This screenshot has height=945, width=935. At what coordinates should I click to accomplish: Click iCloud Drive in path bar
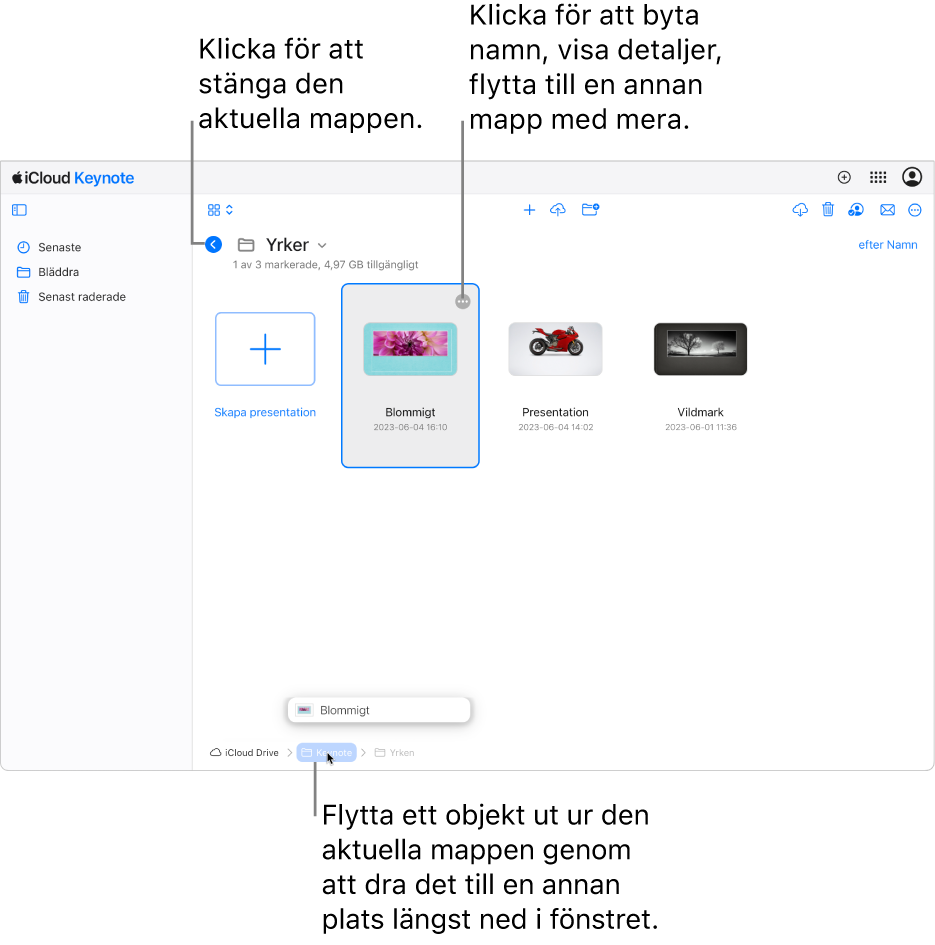click(x=244, y=753)
